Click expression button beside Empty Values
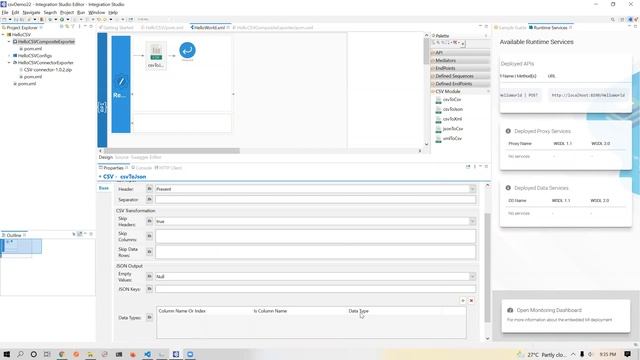Viewport: 640px width, 360px height. tap(149, 276)
